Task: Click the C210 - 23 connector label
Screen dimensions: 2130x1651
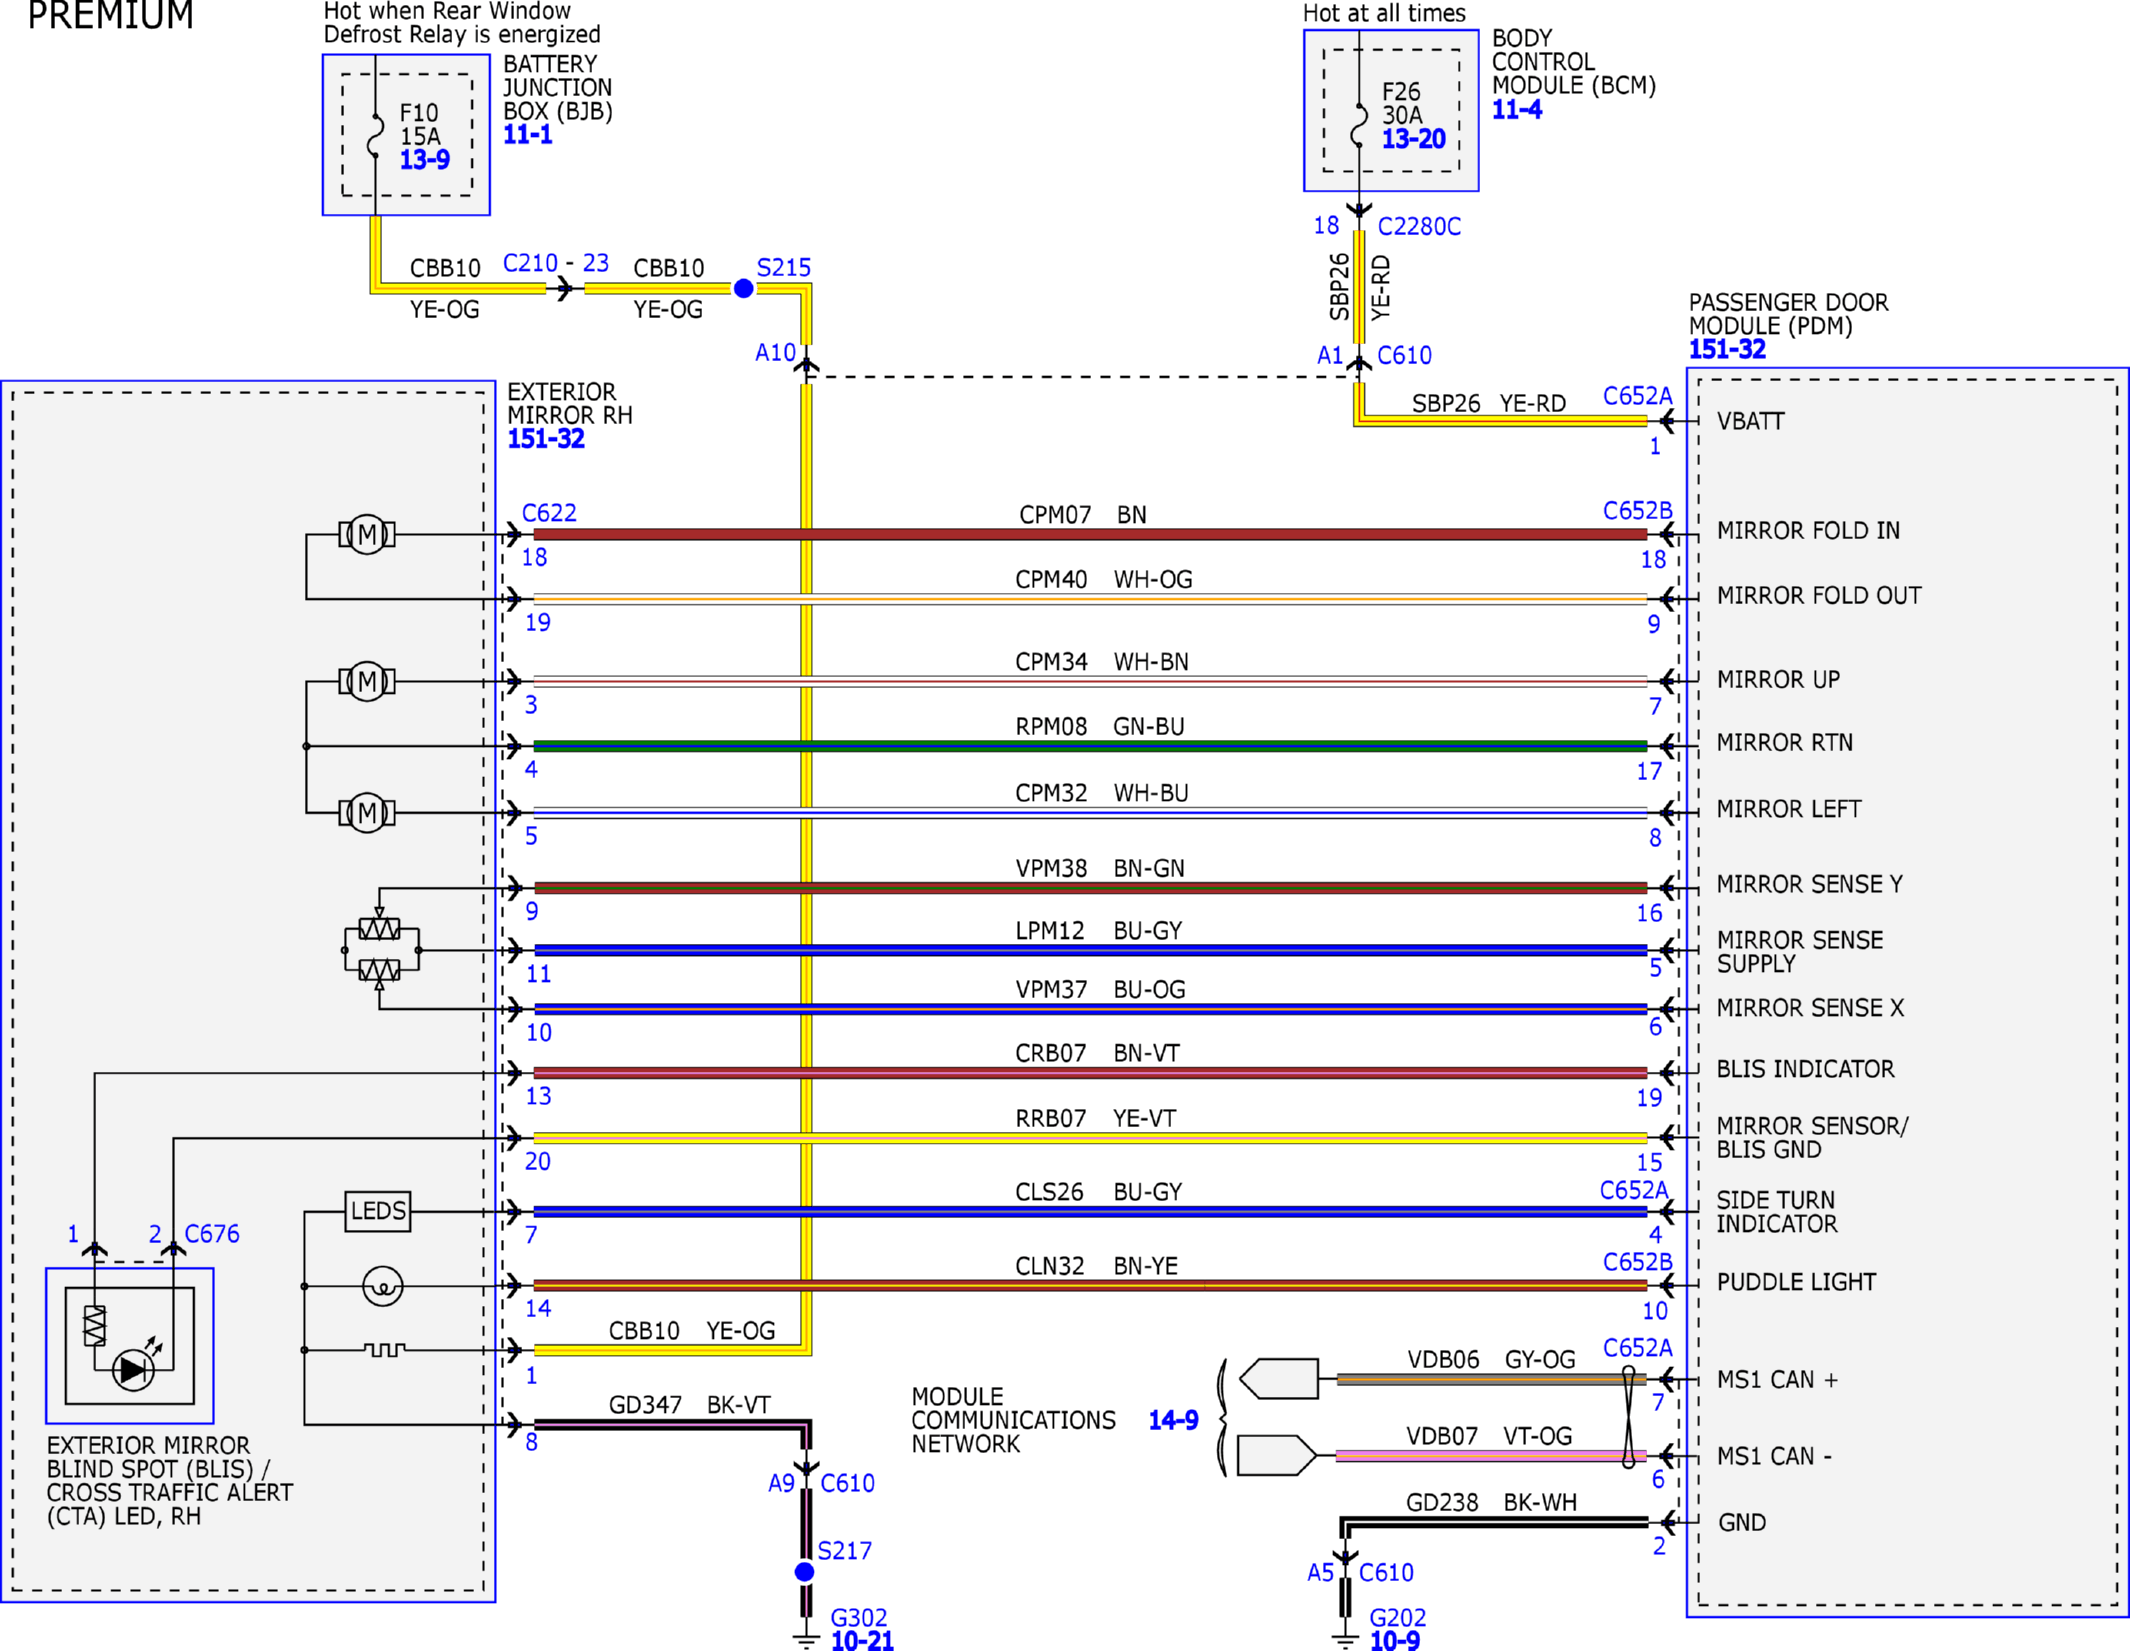Action: point(556,263)
